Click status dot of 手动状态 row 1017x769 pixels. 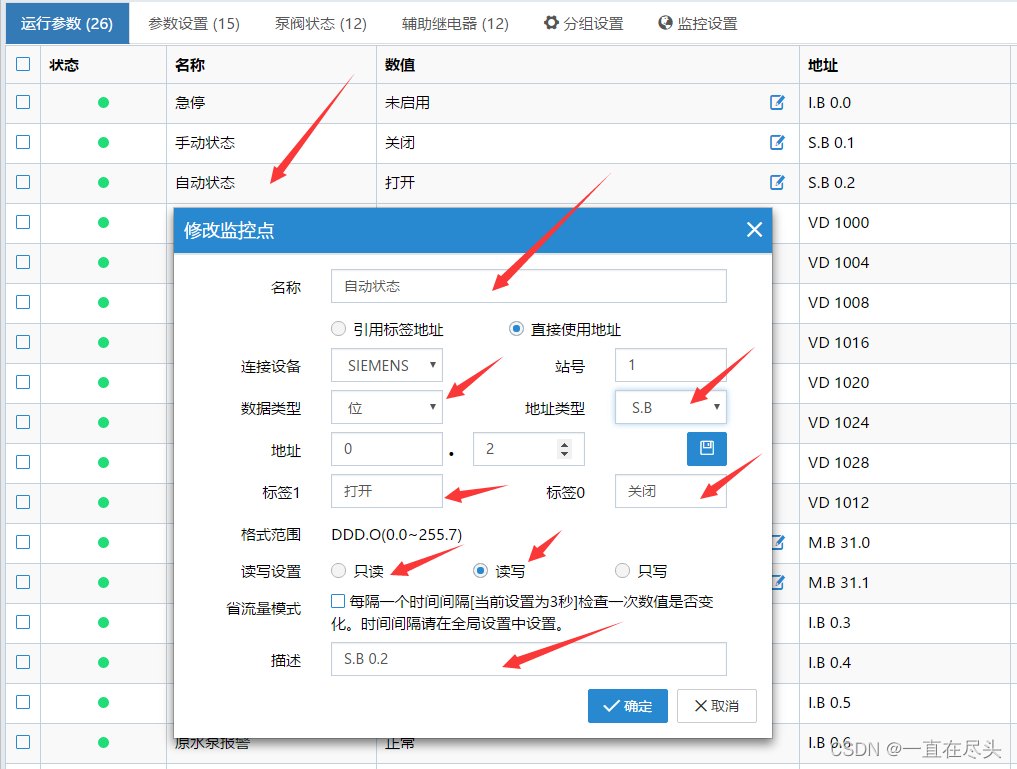[x=103, y=143]
